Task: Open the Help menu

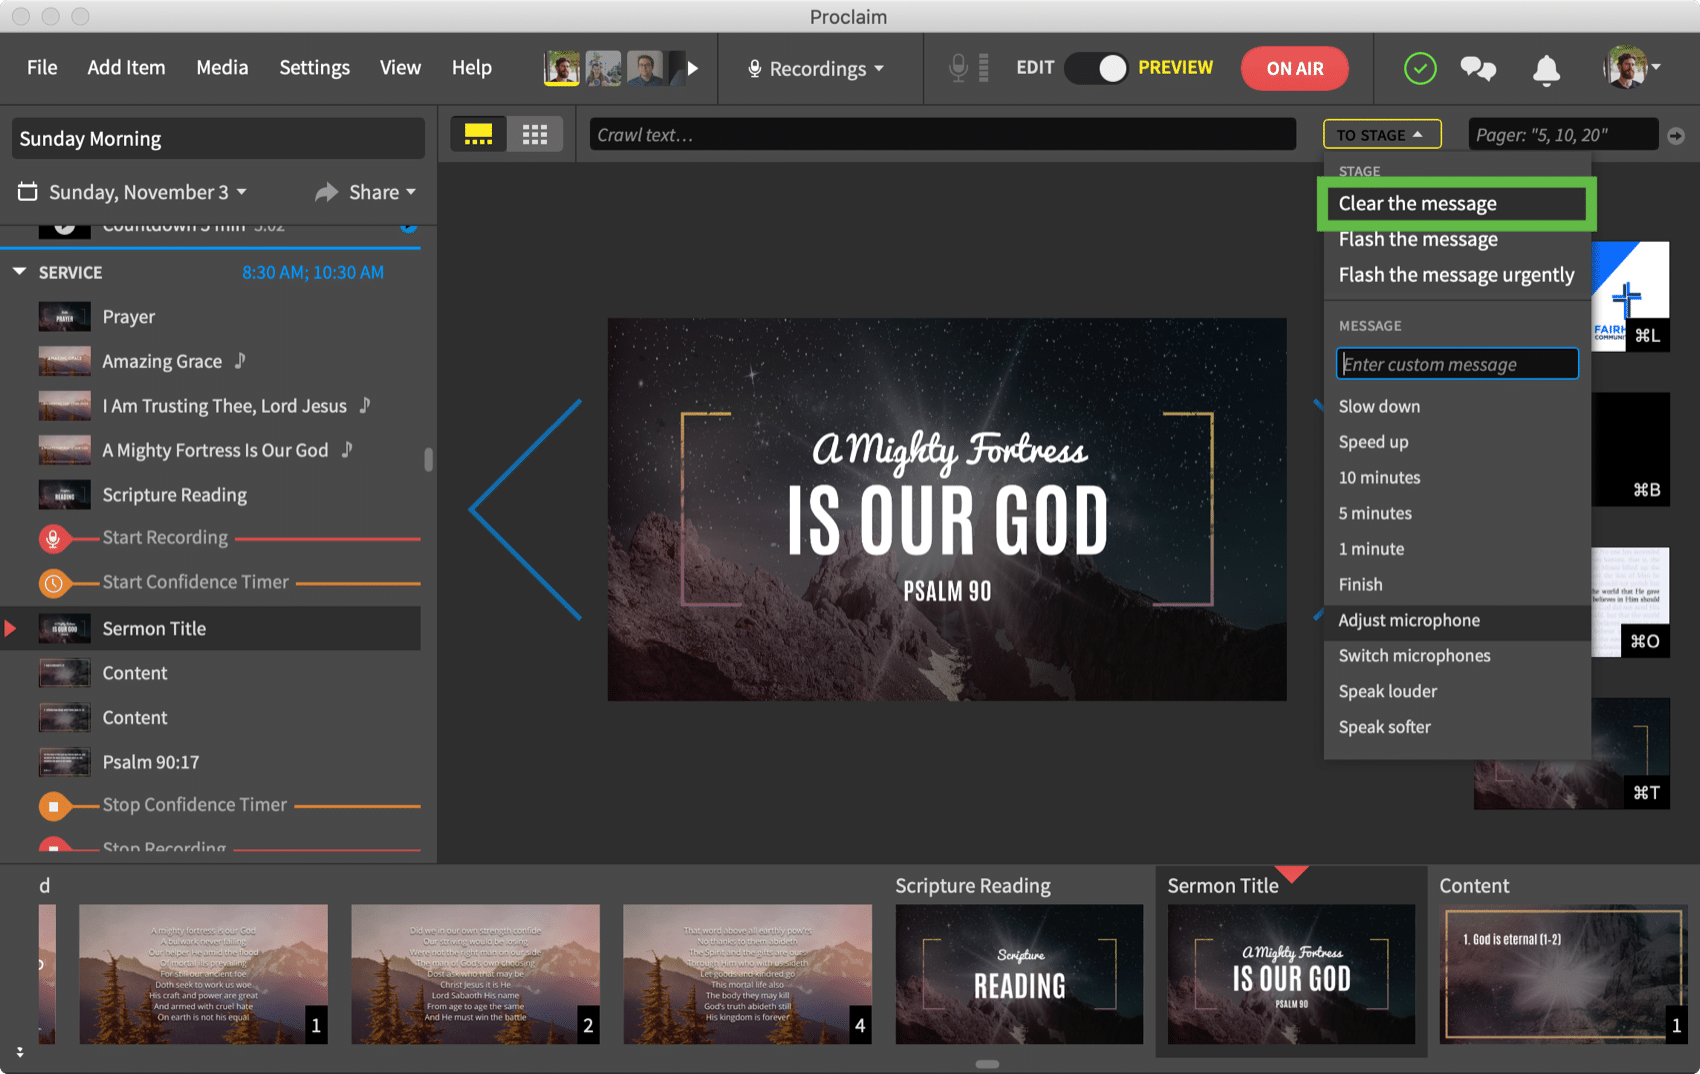Action: click(x=471, y=67)
